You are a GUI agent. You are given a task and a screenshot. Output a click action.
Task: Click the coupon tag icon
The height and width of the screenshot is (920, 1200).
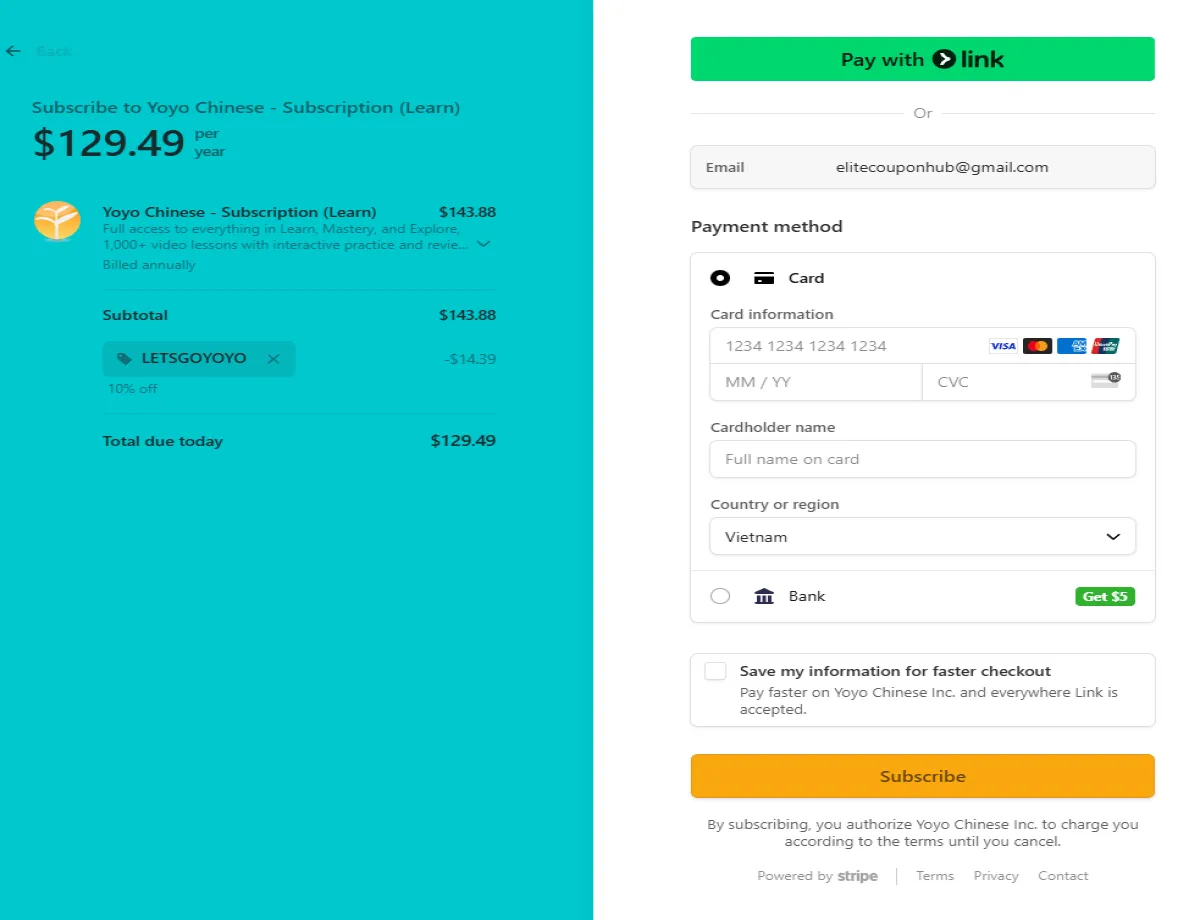(124, 359)
